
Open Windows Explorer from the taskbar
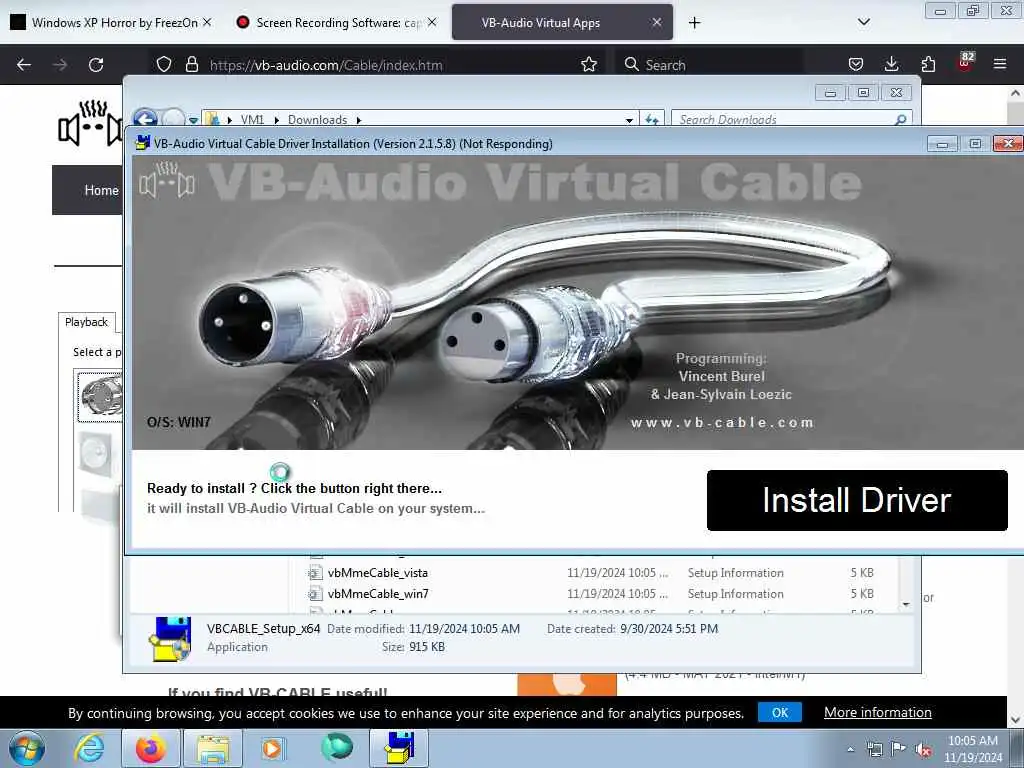click(x=213, y=748)
